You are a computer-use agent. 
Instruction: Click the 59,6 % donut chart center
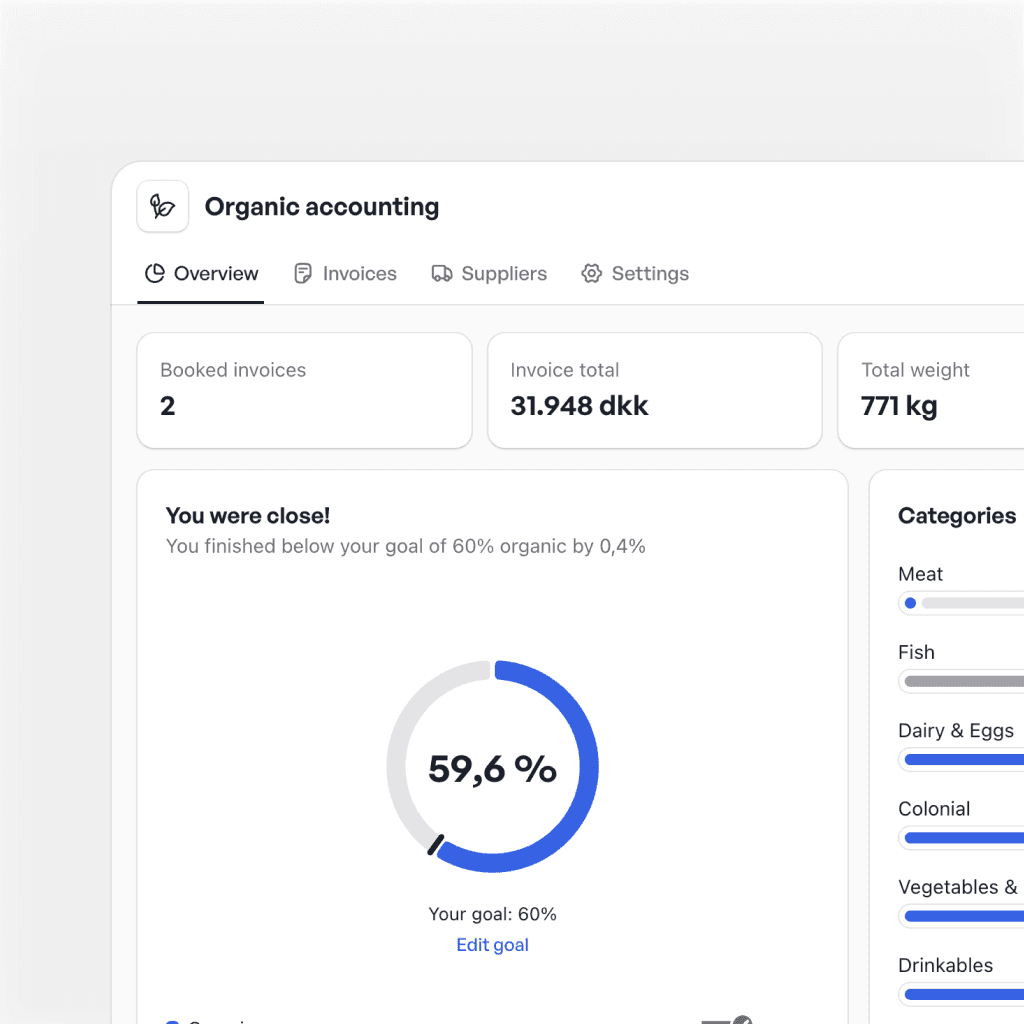[x=492, y=768]
